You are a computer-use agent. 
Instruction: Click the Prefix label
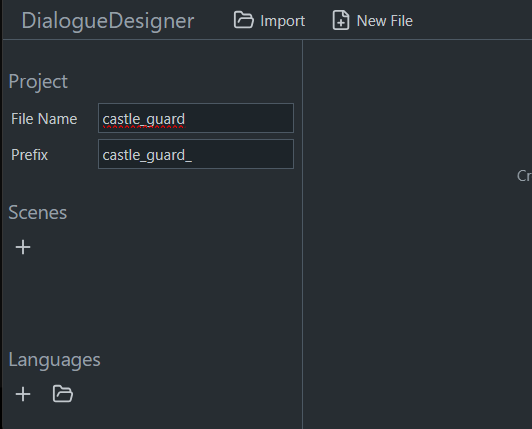point(30,155)
